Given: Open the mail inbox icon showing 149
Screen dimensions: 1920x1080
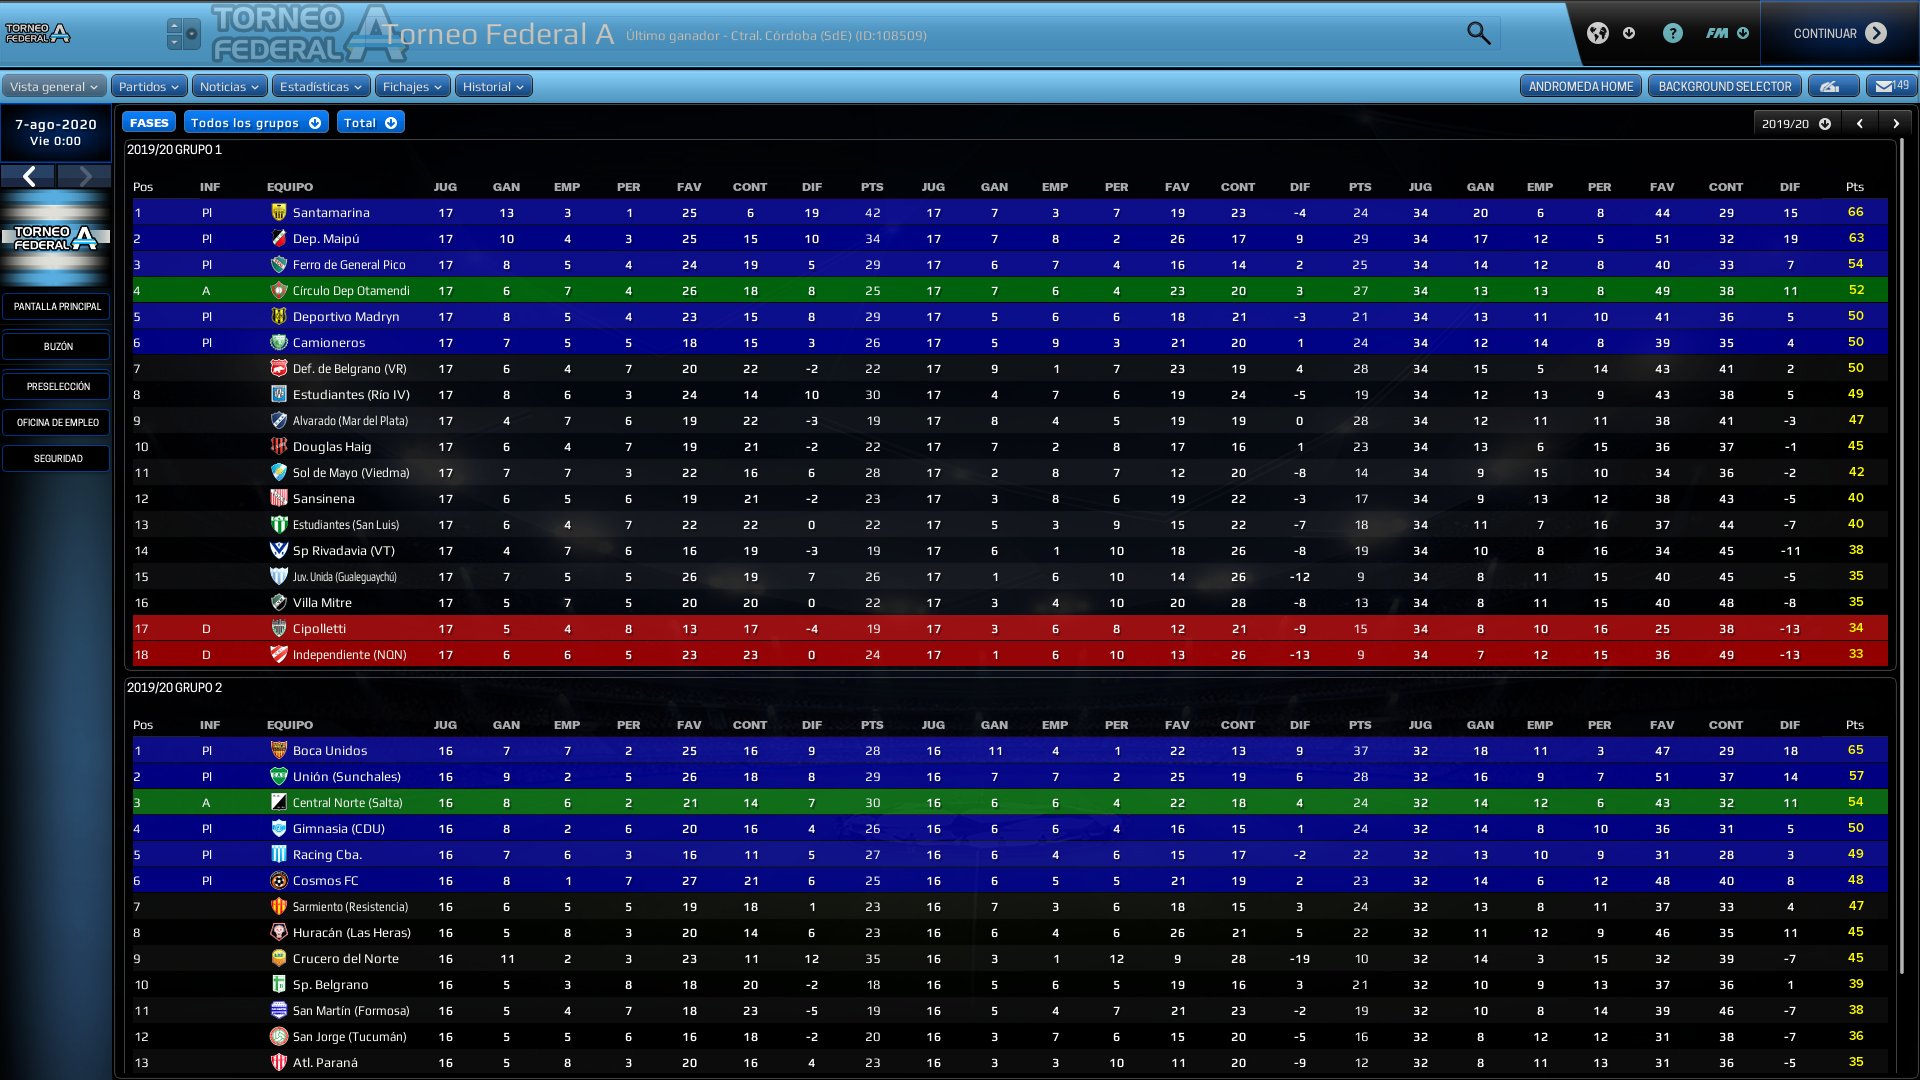Looking at the screenshot, I should pos(1892,86).
